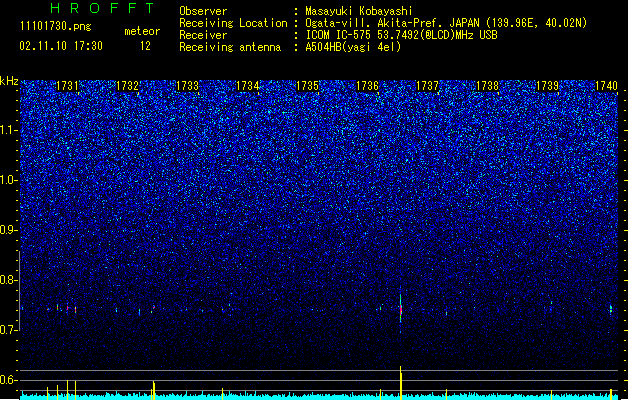Click time marker 1740
The image size is (629, 400).
[607, 86]
